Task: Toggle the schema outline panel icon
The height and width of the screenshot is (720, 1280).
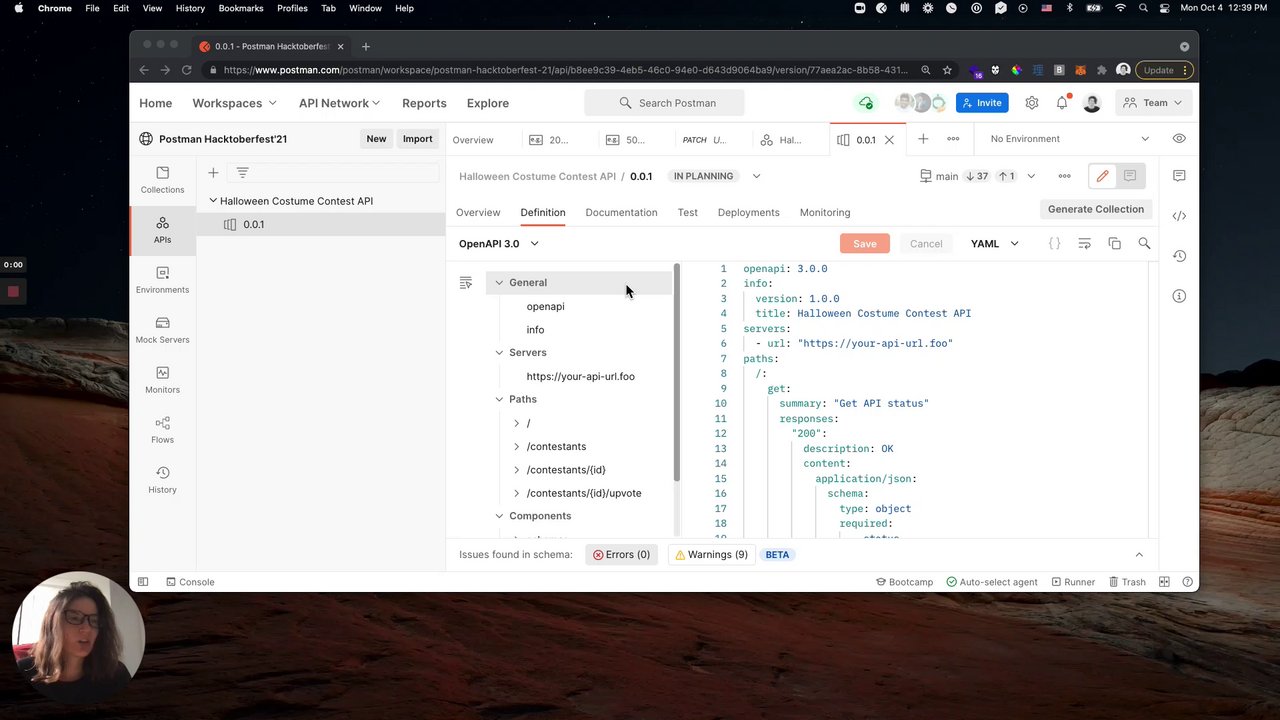Action: pos(465,283)
